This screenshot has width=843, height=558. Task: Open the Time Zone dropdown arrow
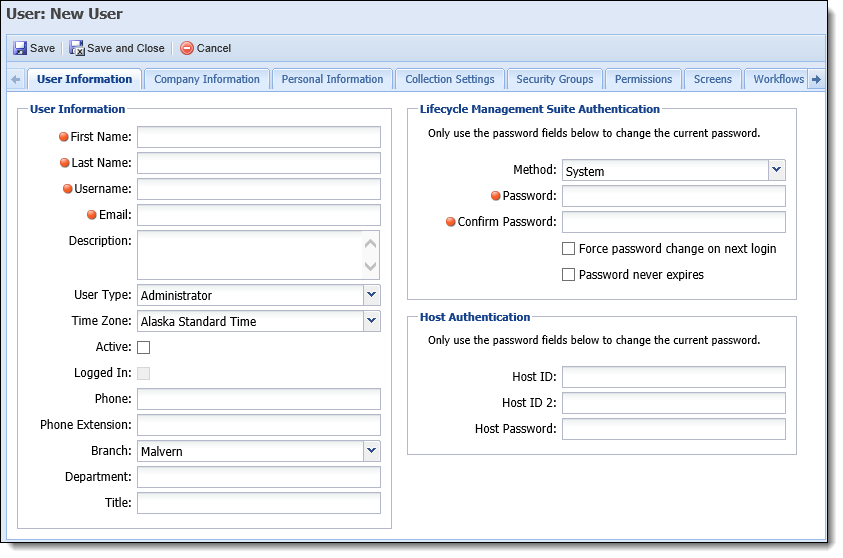tap(372, 321)
